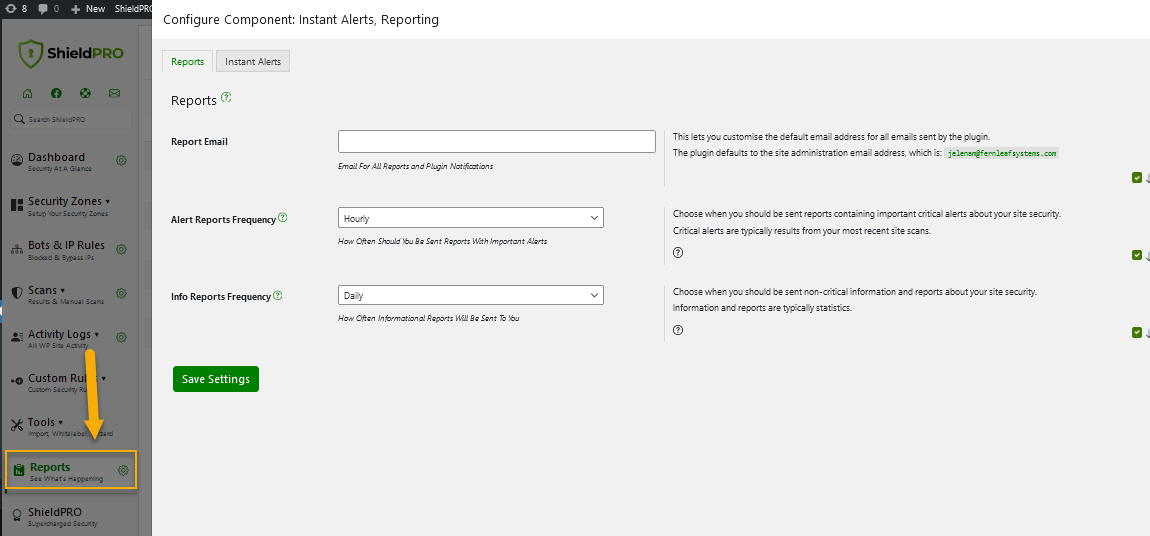Expand Scans submenu caret
The height and width of the screenshot is (536, 1150).
[62, 290]
